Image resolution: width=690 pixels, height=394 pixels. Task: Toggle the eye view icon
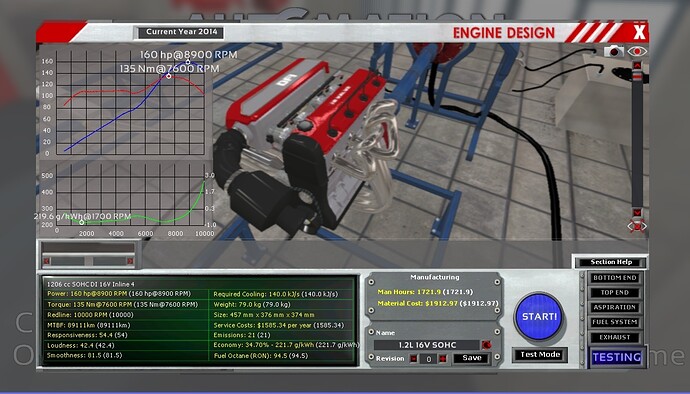pyautogui.click(x=637, y=52)
